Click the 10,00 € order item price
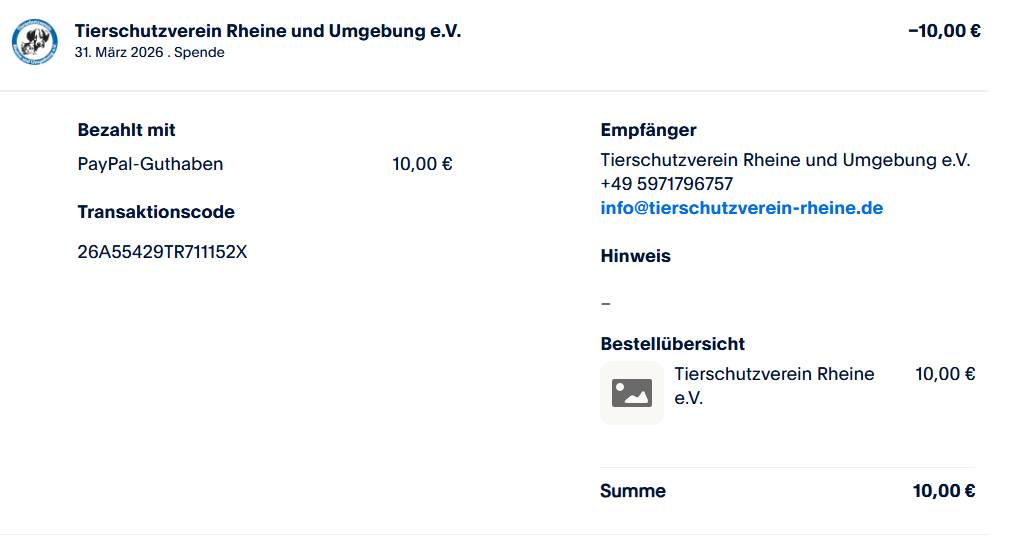 [945, 374]
